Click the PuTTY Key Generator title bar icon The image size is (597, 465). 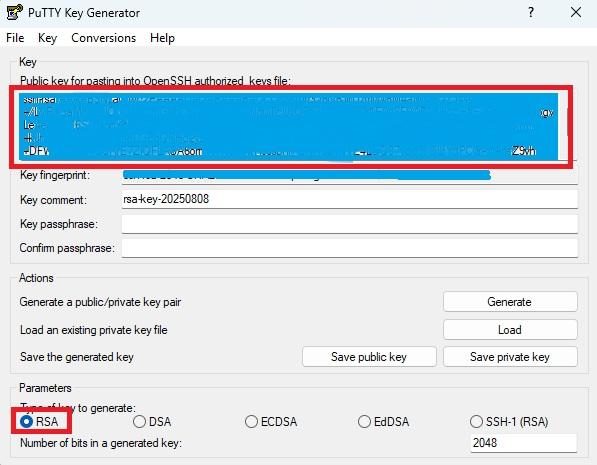coord(14,13)
